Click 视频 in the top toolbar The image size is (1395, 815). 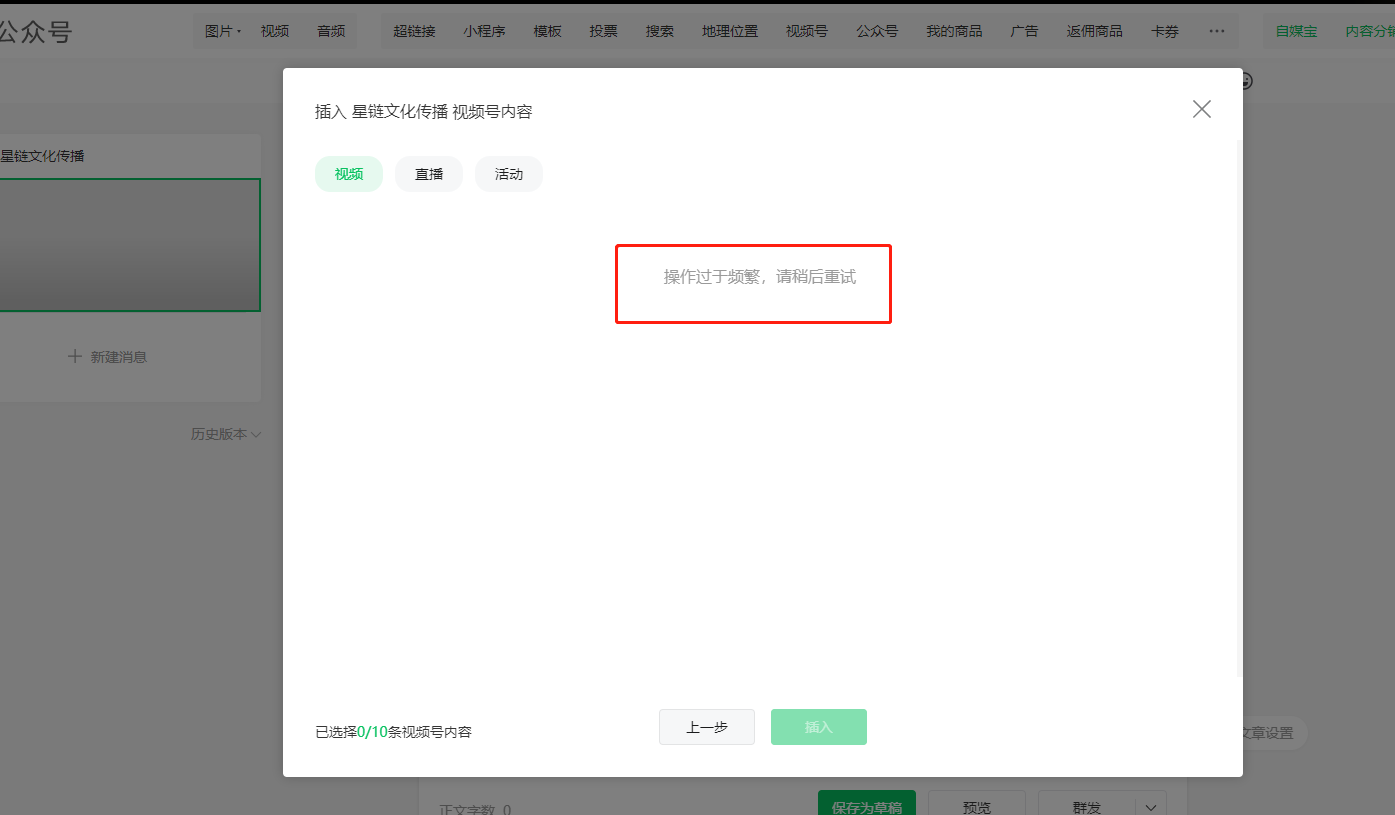click(275, 31)
